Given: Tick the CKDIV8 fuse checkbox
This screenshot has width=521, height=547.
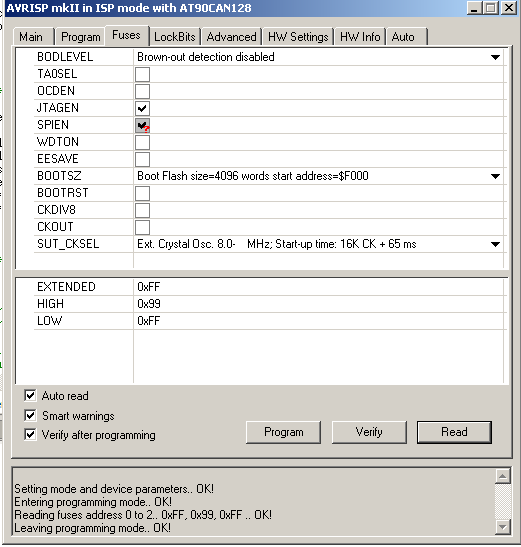Looking at the screenshot, I should (x=142, y=210).
